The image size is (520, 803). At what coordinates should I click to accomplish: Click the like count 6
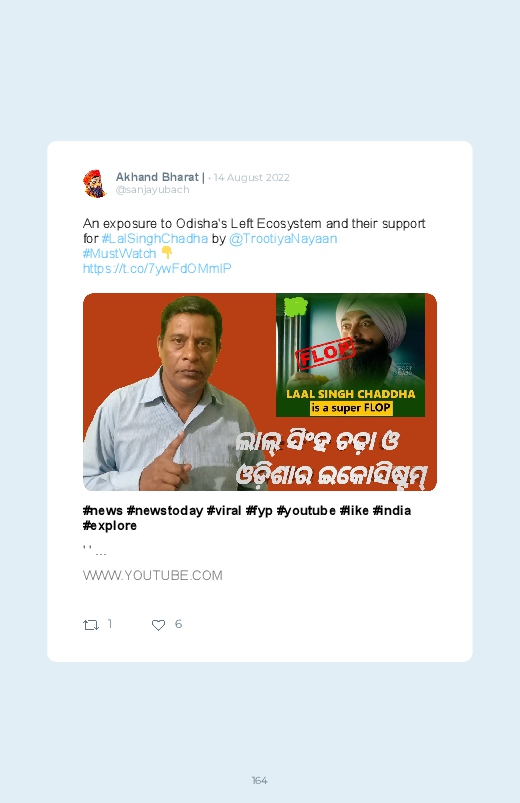click(178, 624)
